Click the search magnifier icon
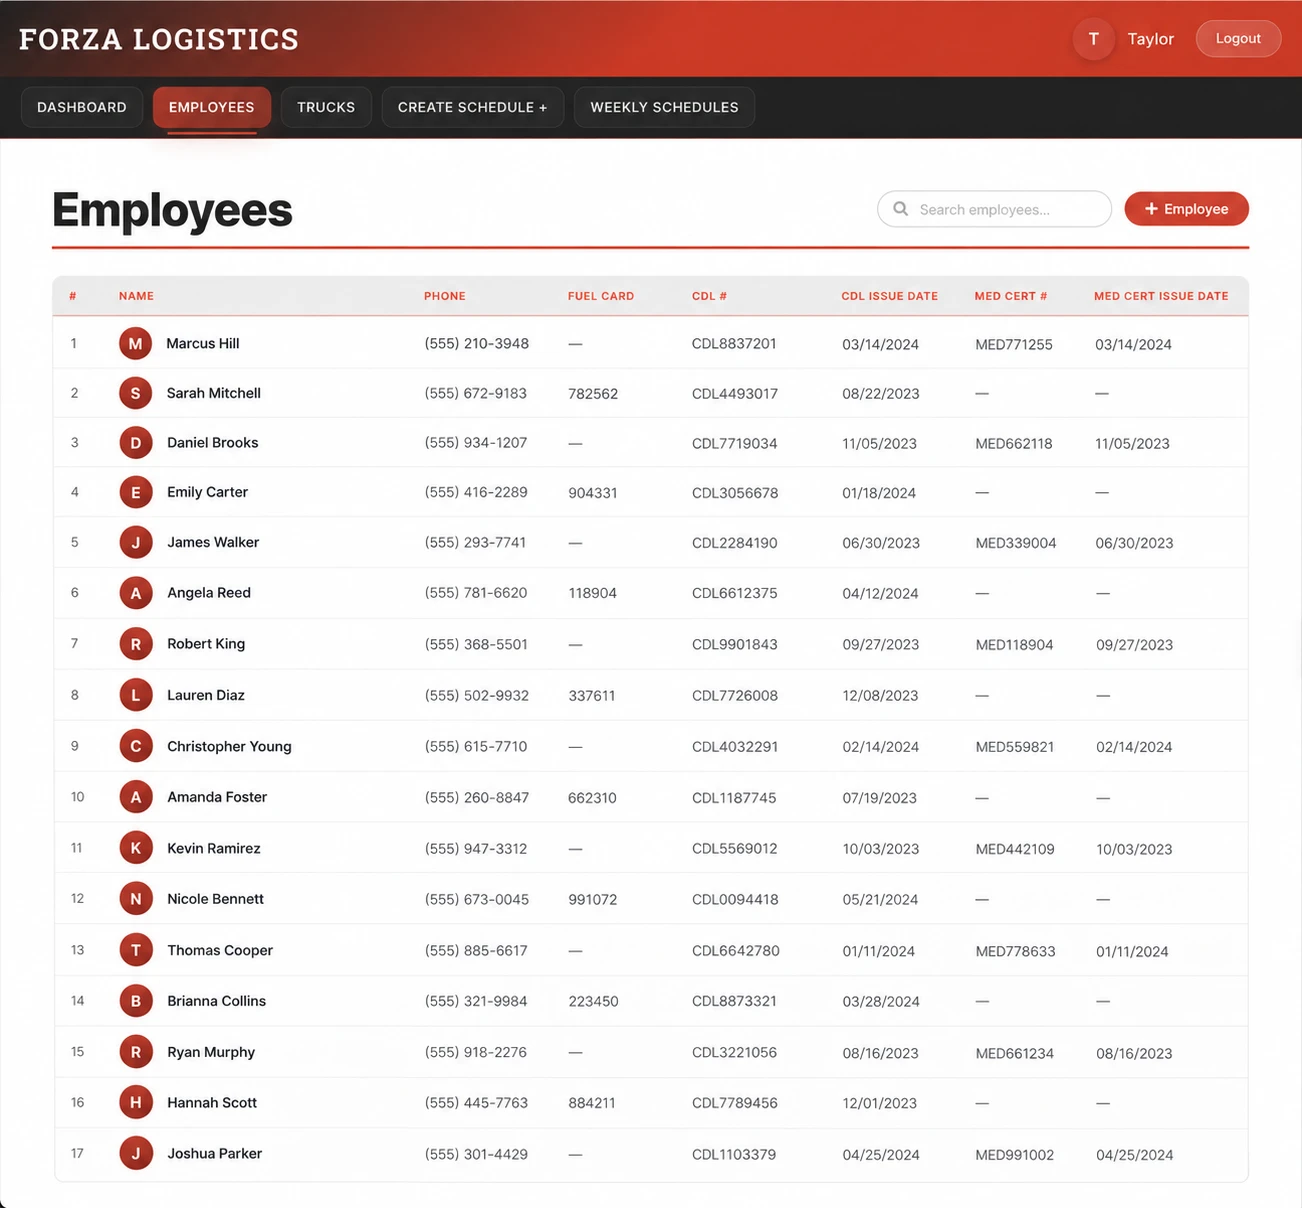Viewport: 1302px width, 1208px height. [x=901, y=209]
